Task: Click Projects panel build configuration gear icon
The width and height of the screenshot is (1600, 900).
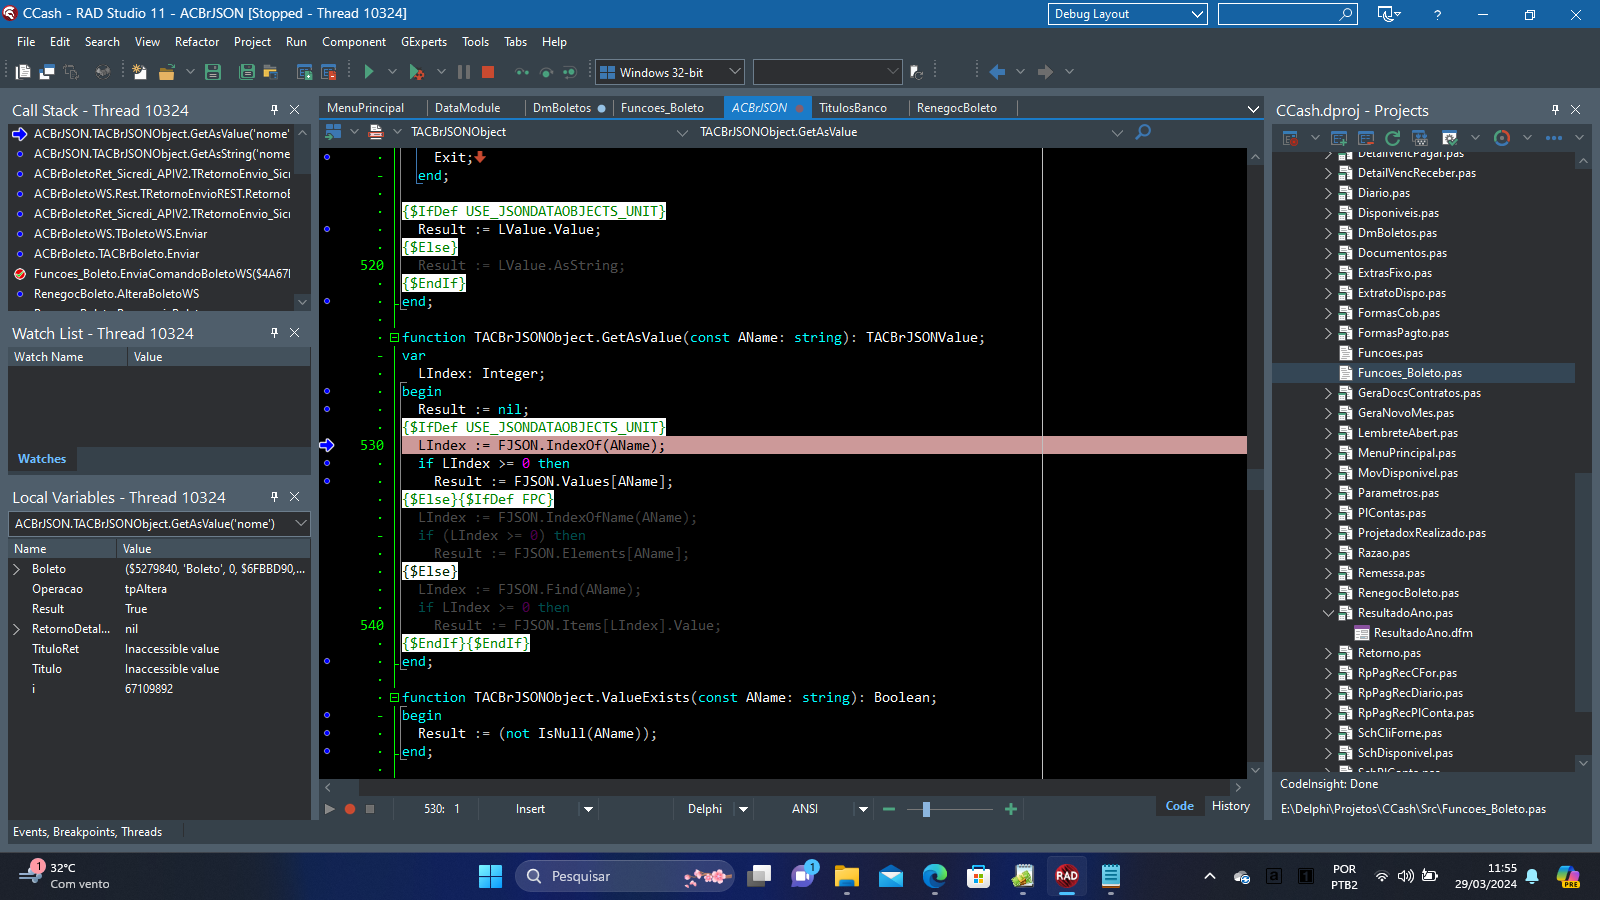Action: [1449, 138]
